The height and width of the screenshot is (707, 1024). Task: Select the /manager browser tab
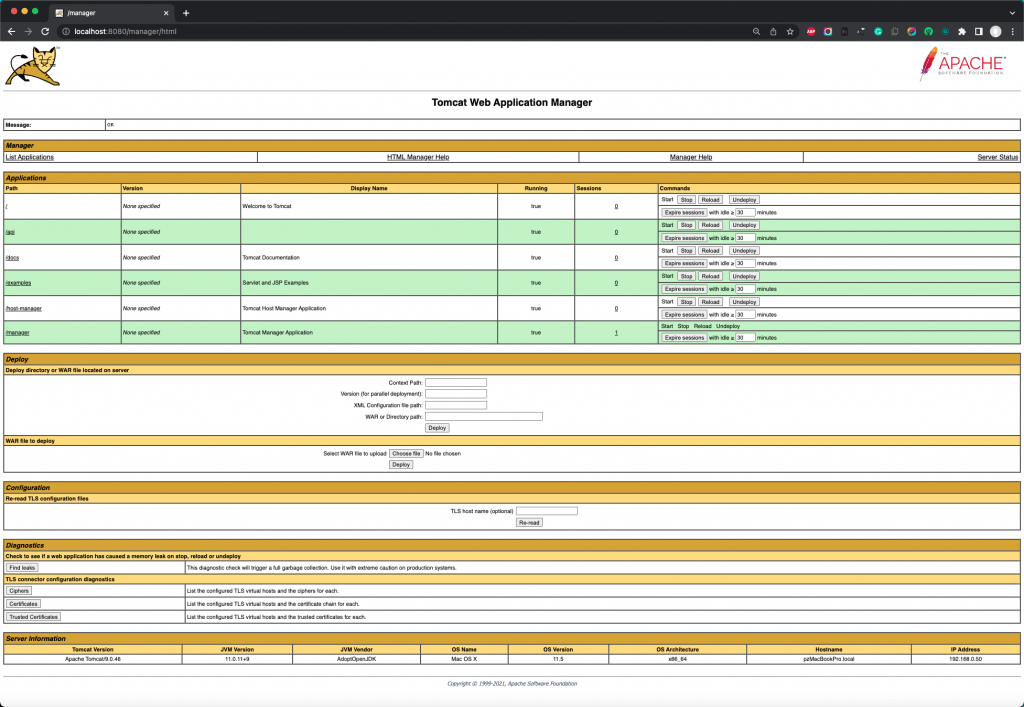click(x=111, y=13)
